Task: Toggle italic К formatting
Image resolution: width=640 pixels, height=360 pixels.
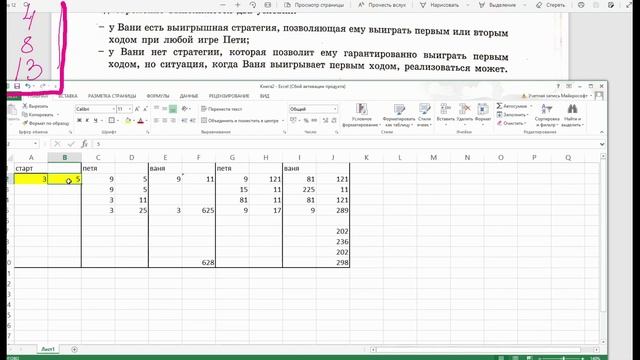Action: 87,120
